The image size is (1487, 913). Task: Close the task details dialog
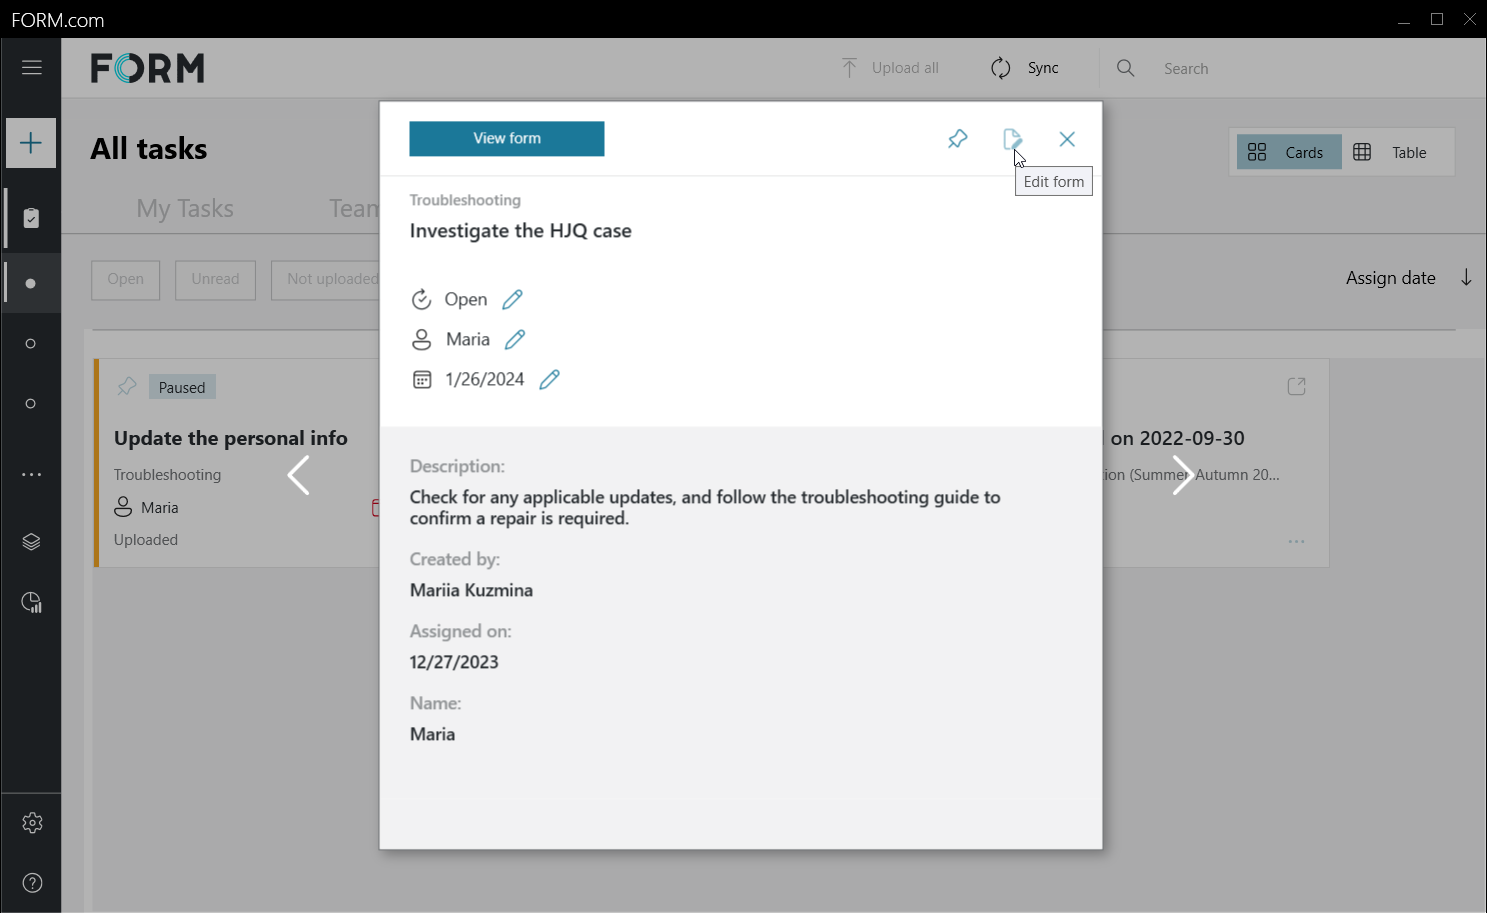pos(1067,139)
